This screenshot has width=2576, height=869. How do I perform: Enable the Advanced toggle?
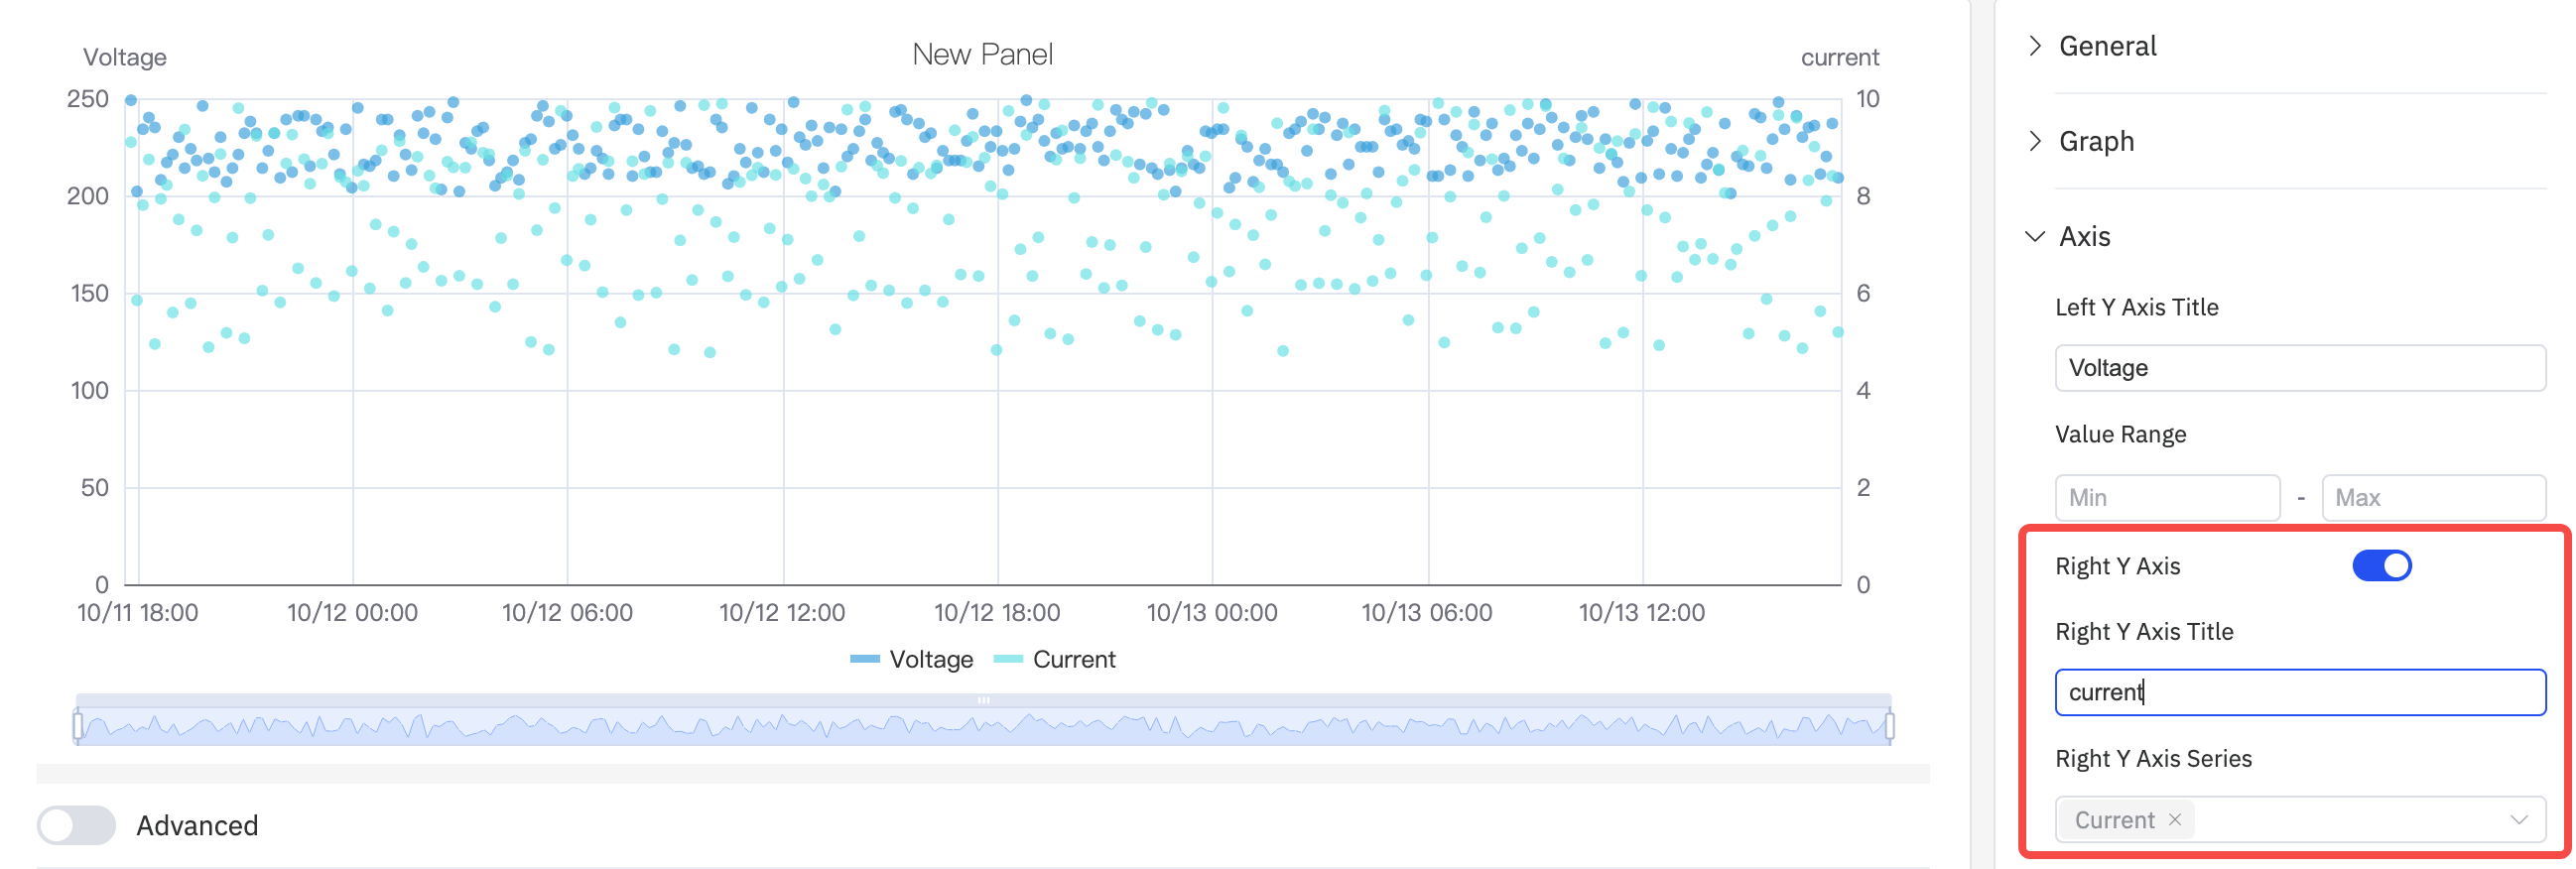pyautogui.click(x=76, y=825)
